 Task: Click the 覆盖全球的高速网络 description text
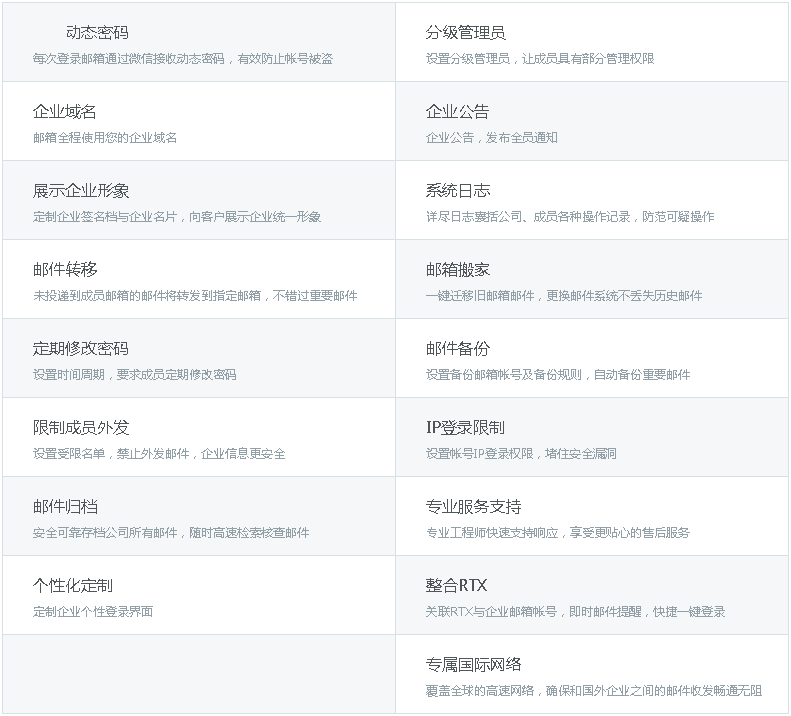pyautogui.click(x=593, y=691)
